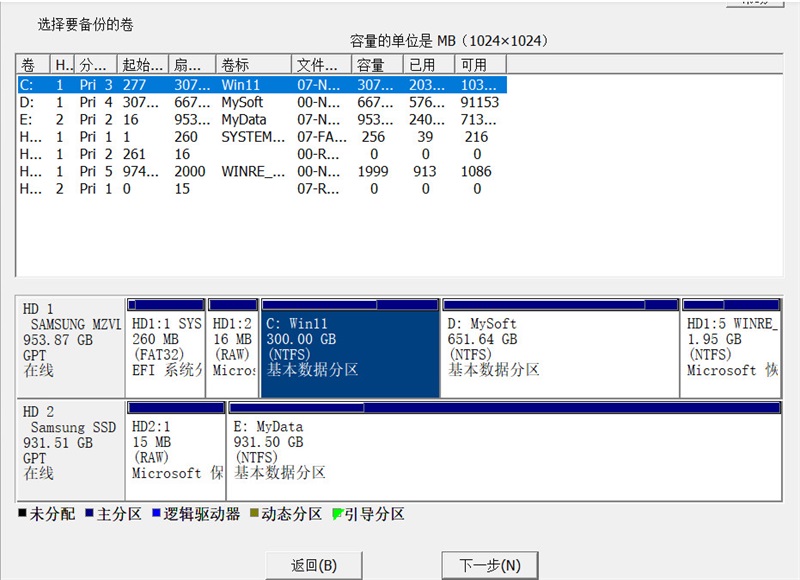Sort by the 扇 sectors column header

(x=192, y=65)
